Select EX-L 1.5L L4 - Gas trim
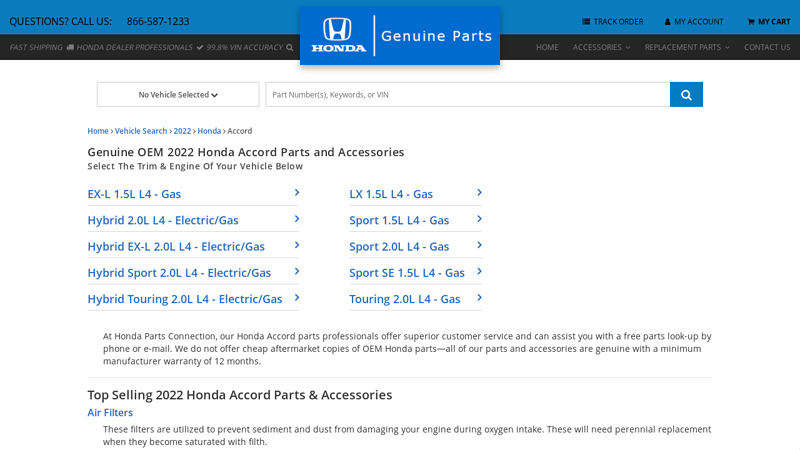 [134, 194]
